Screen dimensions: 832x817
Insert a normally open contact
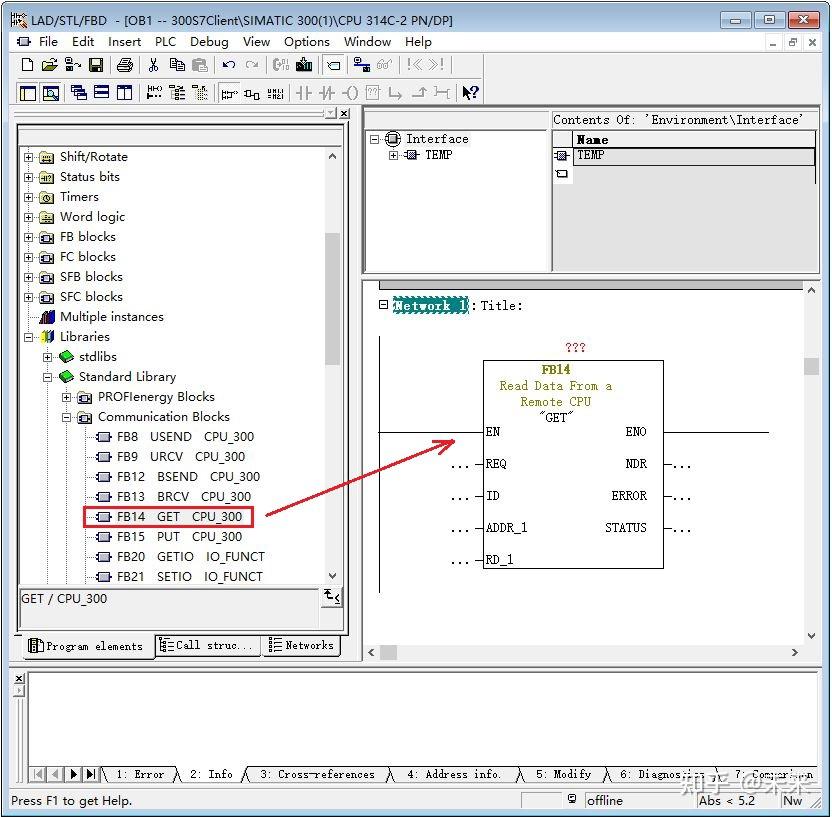[303, 93]
